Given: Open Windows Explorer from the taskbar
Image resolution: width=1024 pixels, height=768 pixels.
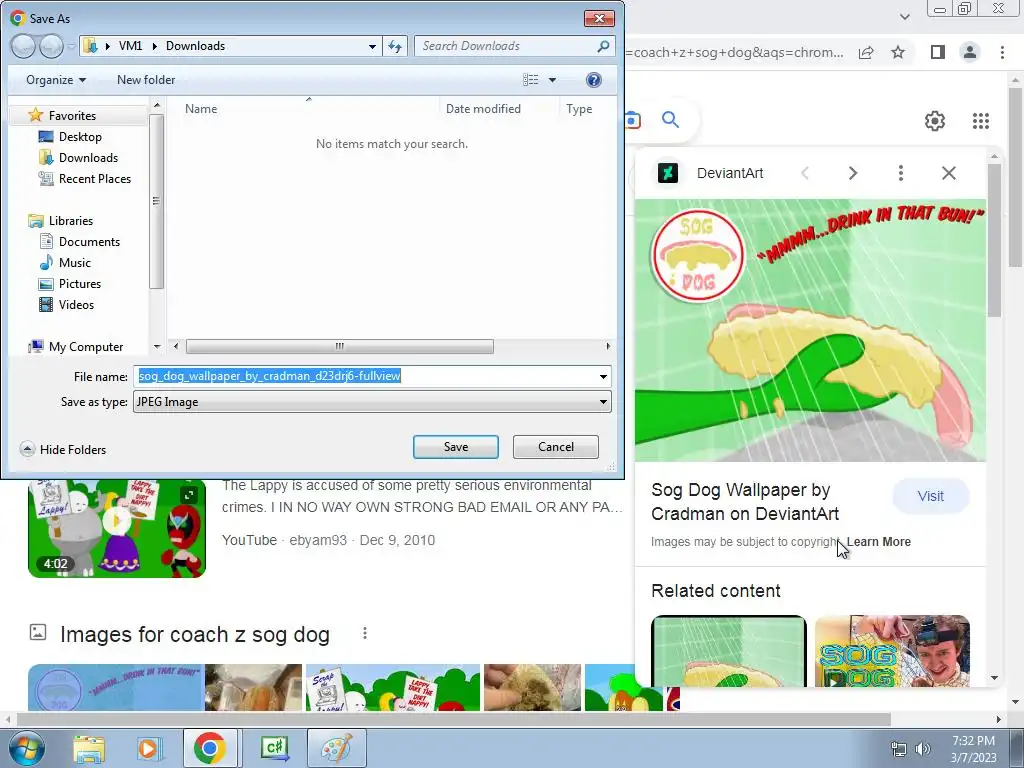Looking at the screenshot, I should tap(89, 749).
